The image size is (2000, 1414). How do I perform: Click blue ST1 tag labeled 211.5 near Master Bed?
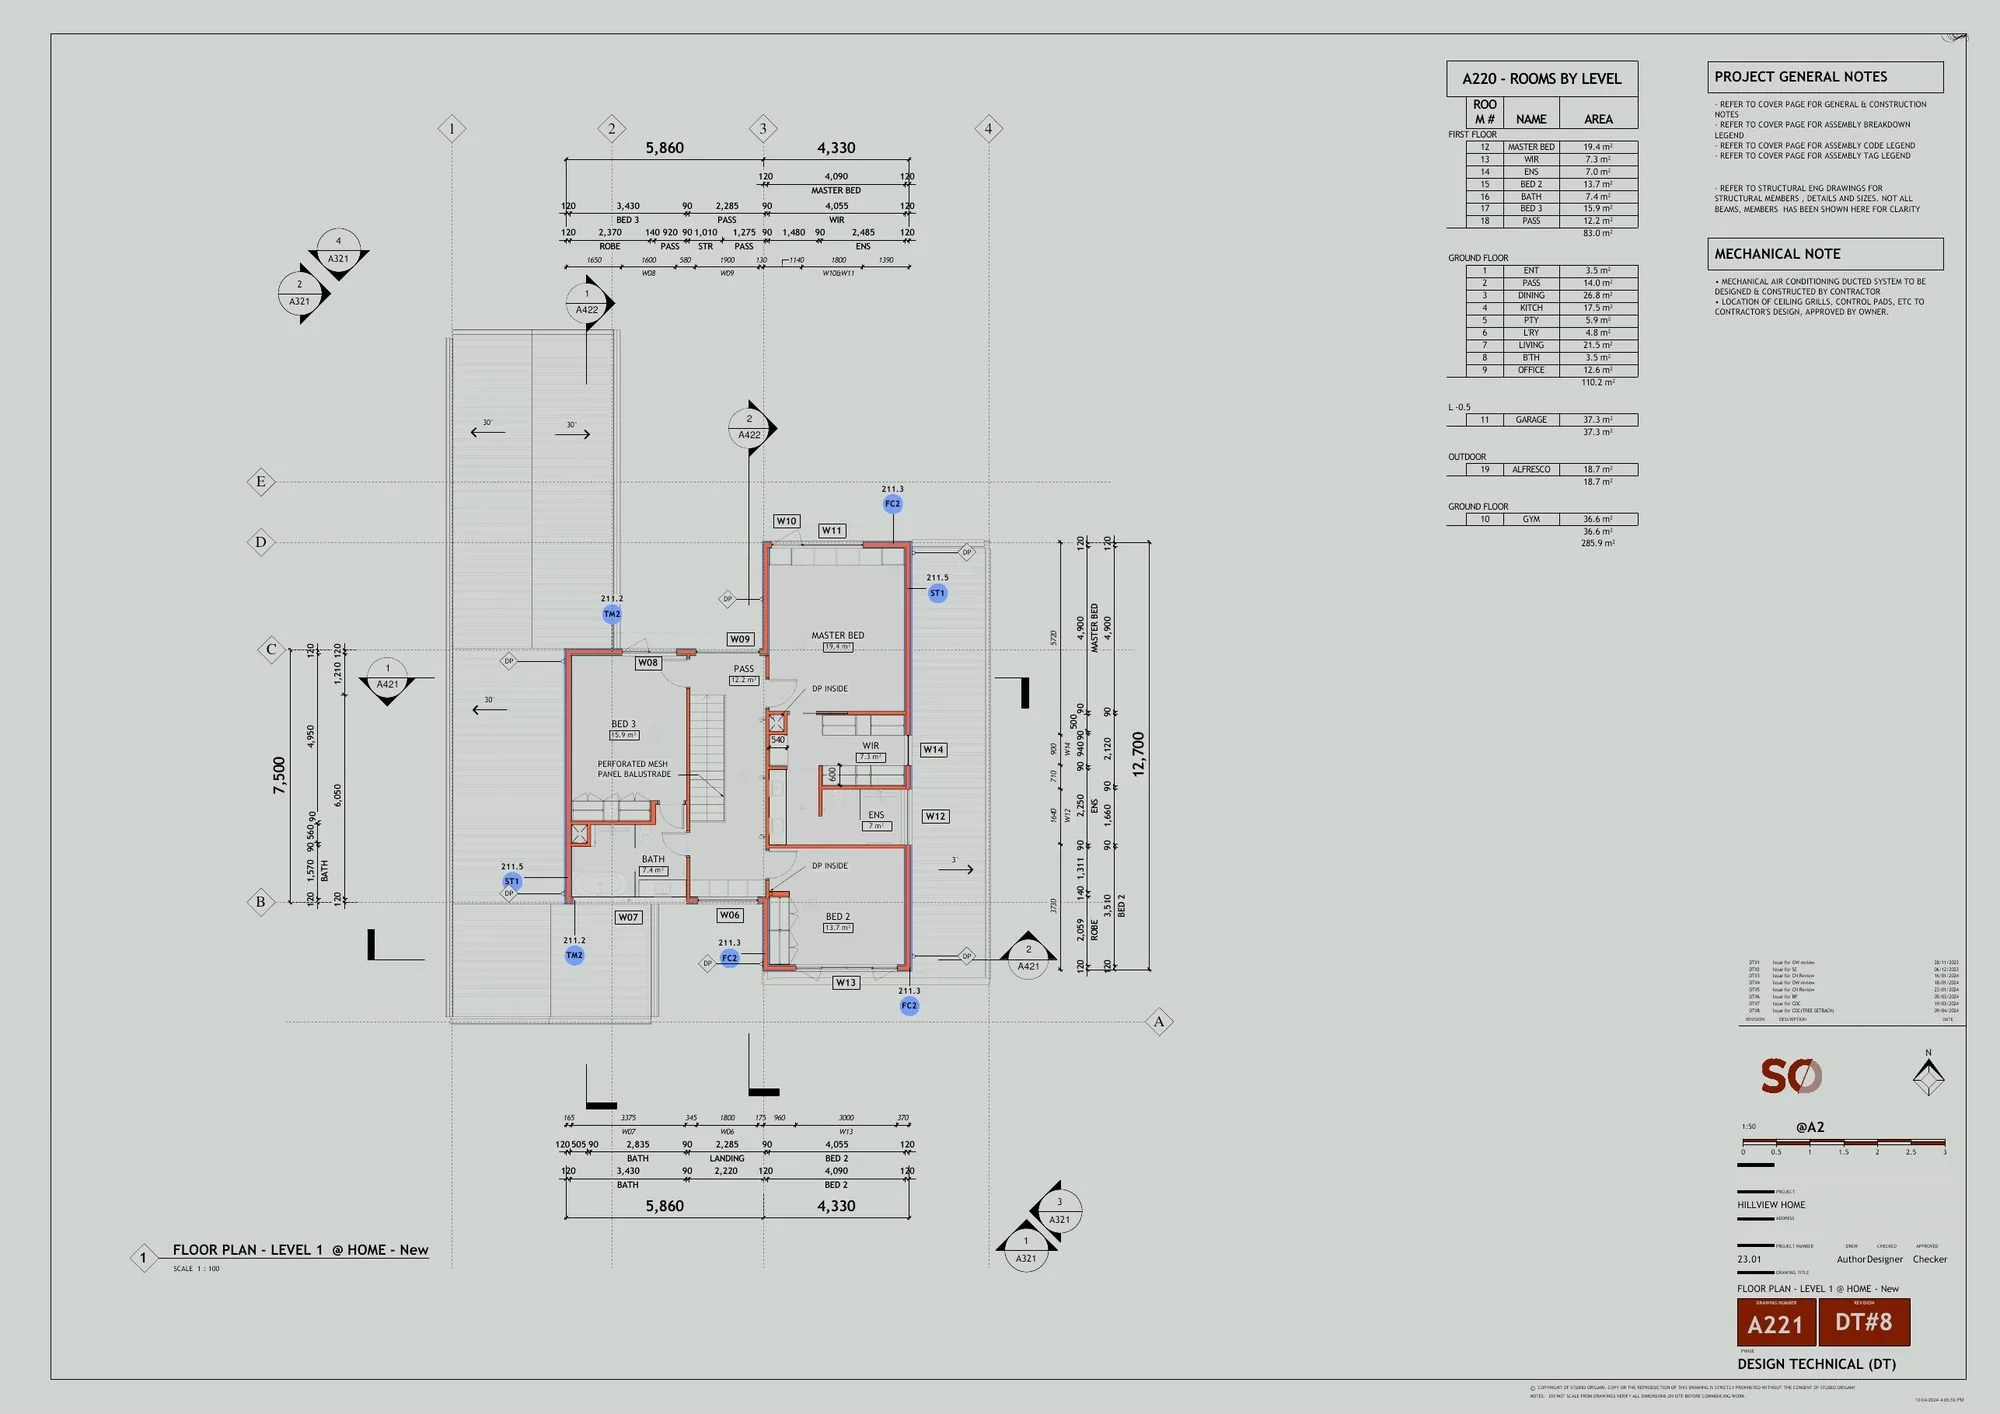[x=937, y=592]
